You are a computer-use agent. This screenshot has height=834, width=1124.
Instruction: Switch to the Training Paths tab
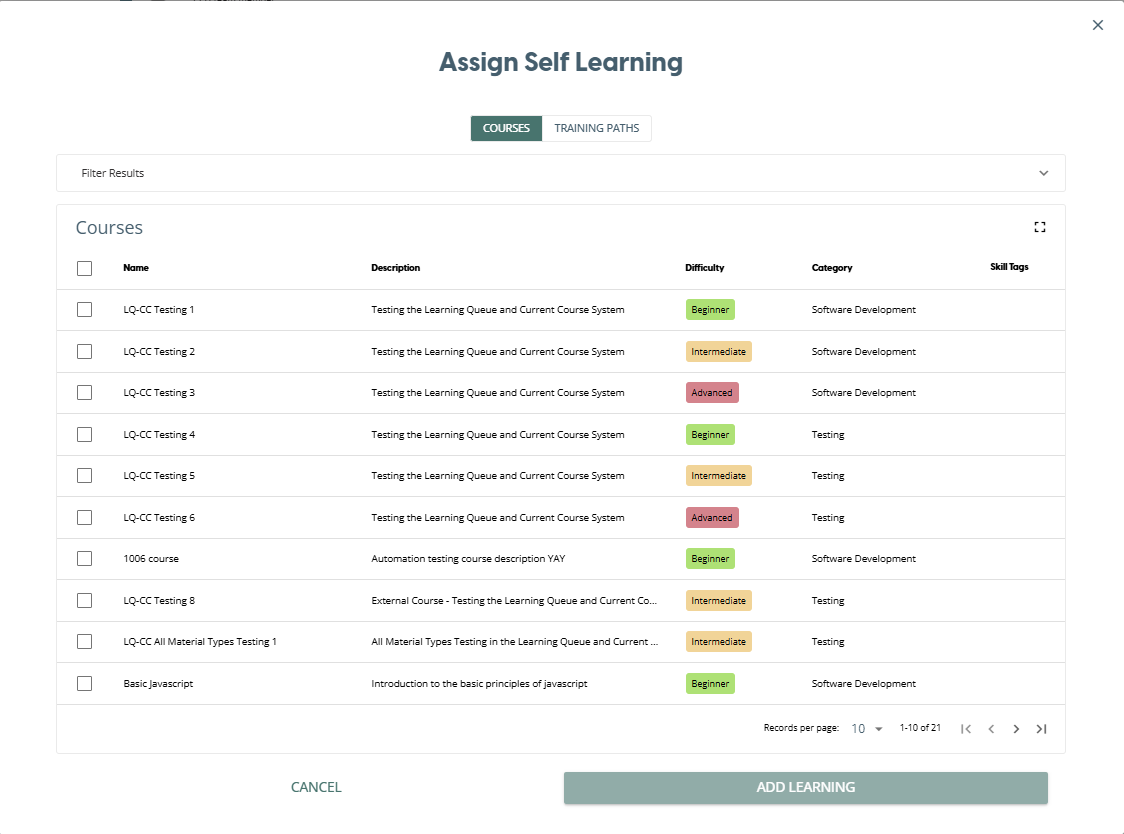pos(596,128)
